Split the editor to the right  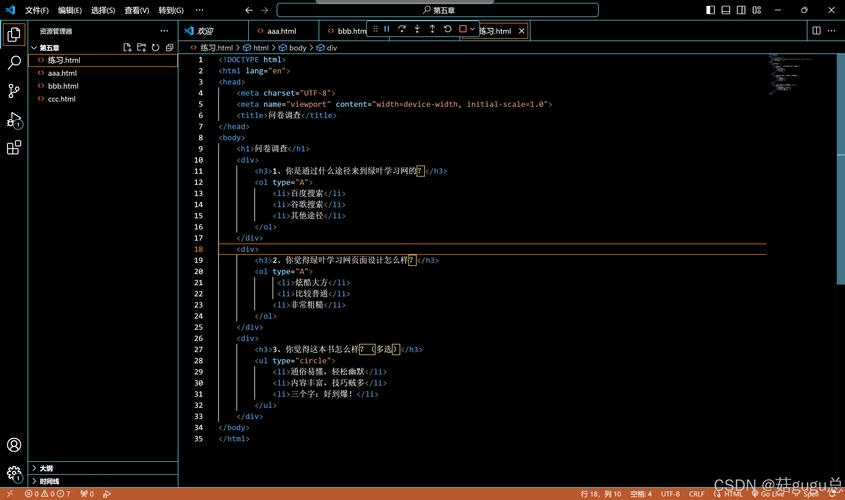pos(816,31)
